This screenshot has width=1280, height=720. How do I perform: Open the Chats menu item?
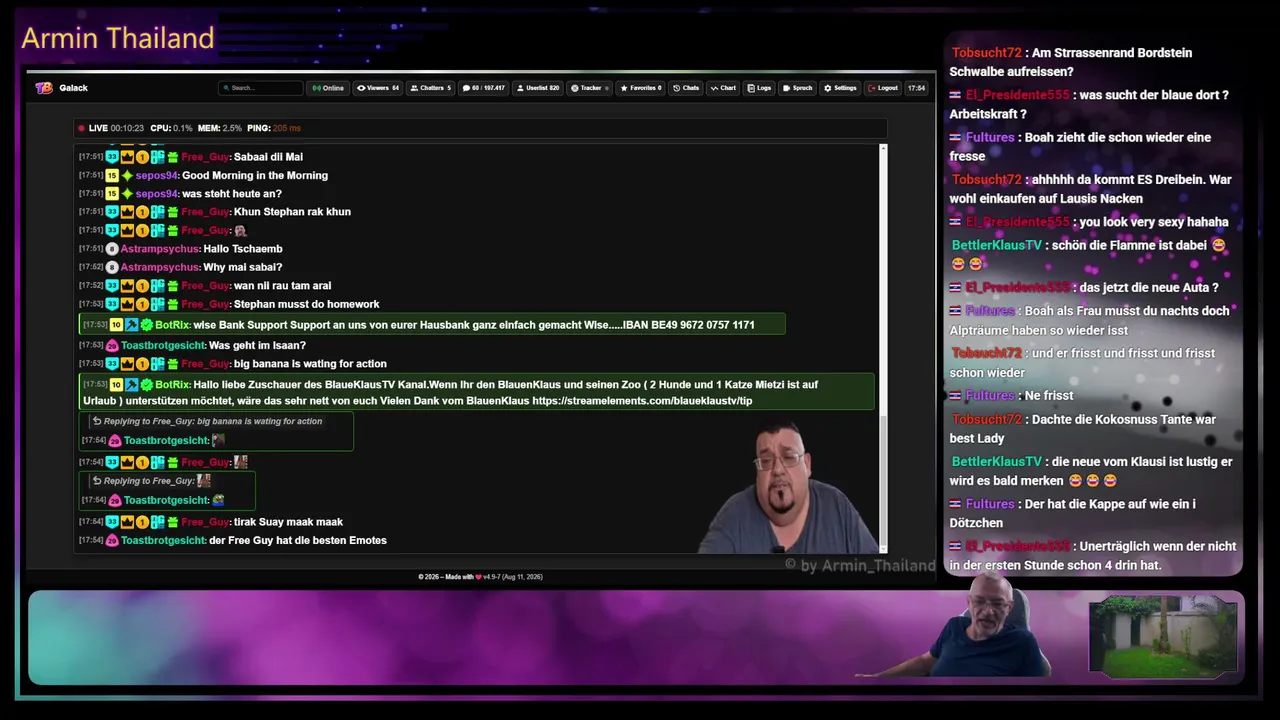pos(686,88)
